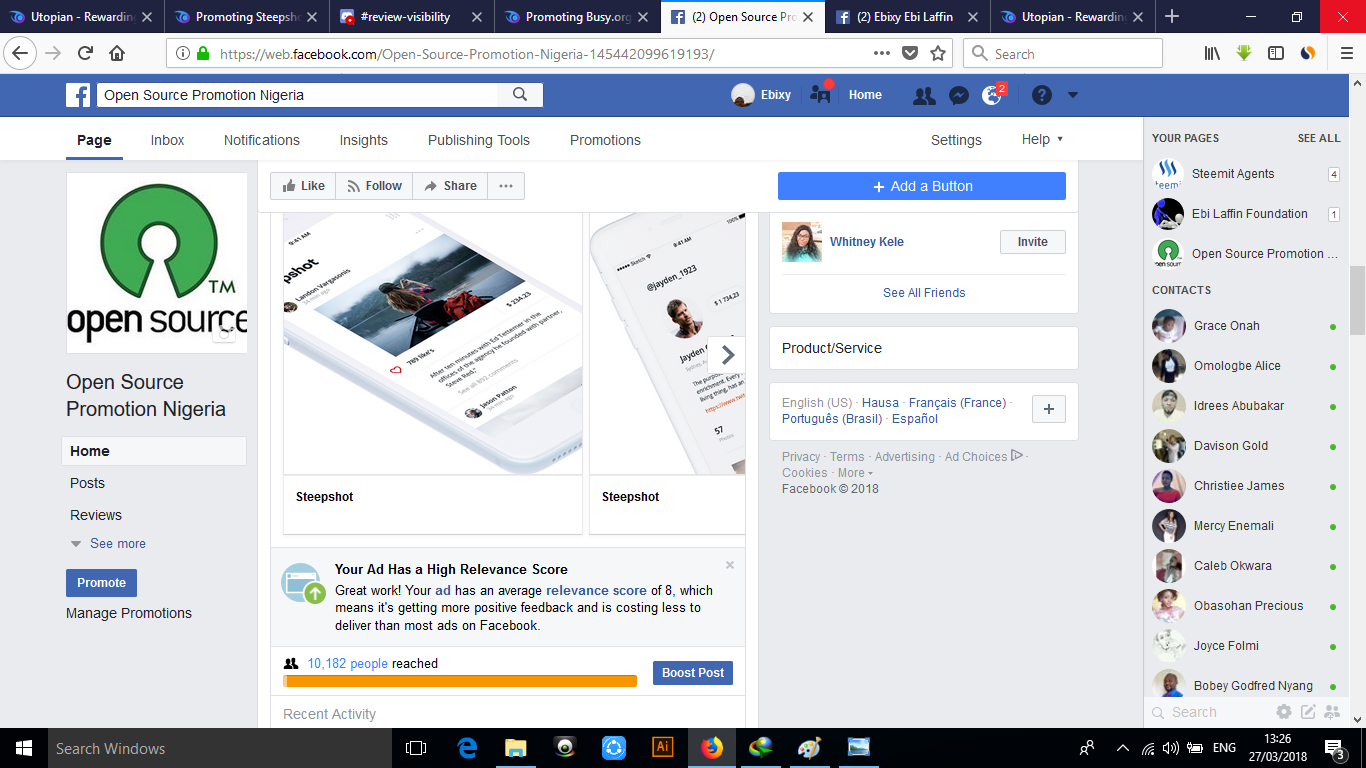Toggle Firefox sidebar icon

(1276, 54)
